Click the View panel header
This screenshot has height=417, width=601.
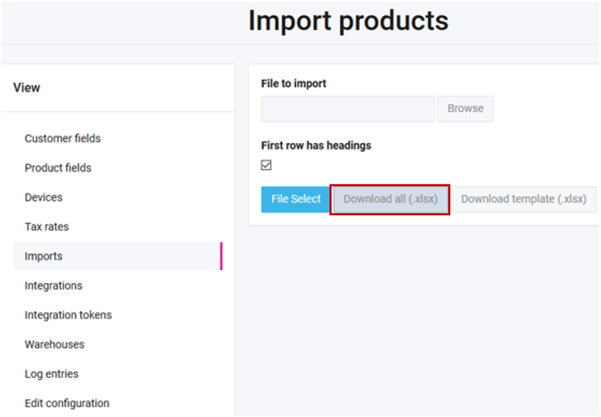[x=27, y=88]
